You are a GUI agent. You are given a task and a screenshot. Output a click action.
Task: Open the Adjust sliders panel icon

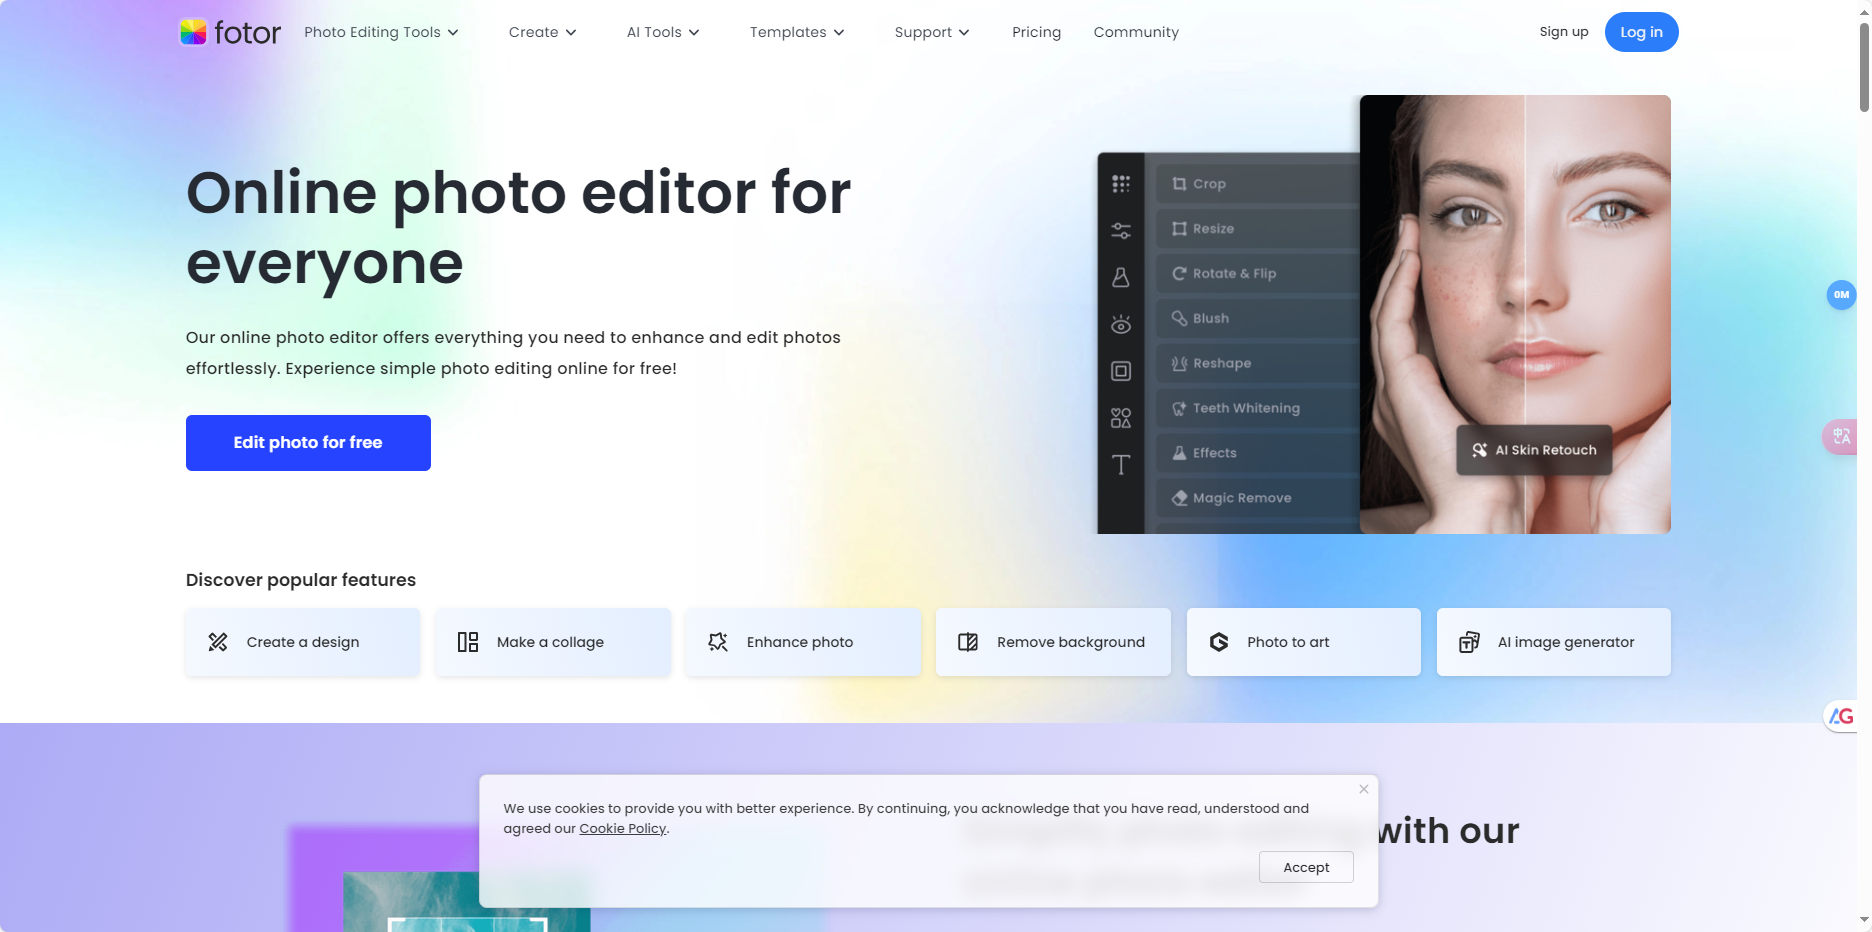point(1120,229)
